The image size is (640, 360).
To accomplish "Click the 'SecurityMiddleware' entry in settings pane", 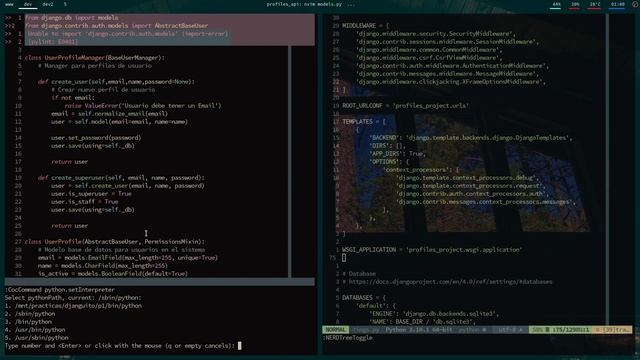I will click(x=436, y=33).
